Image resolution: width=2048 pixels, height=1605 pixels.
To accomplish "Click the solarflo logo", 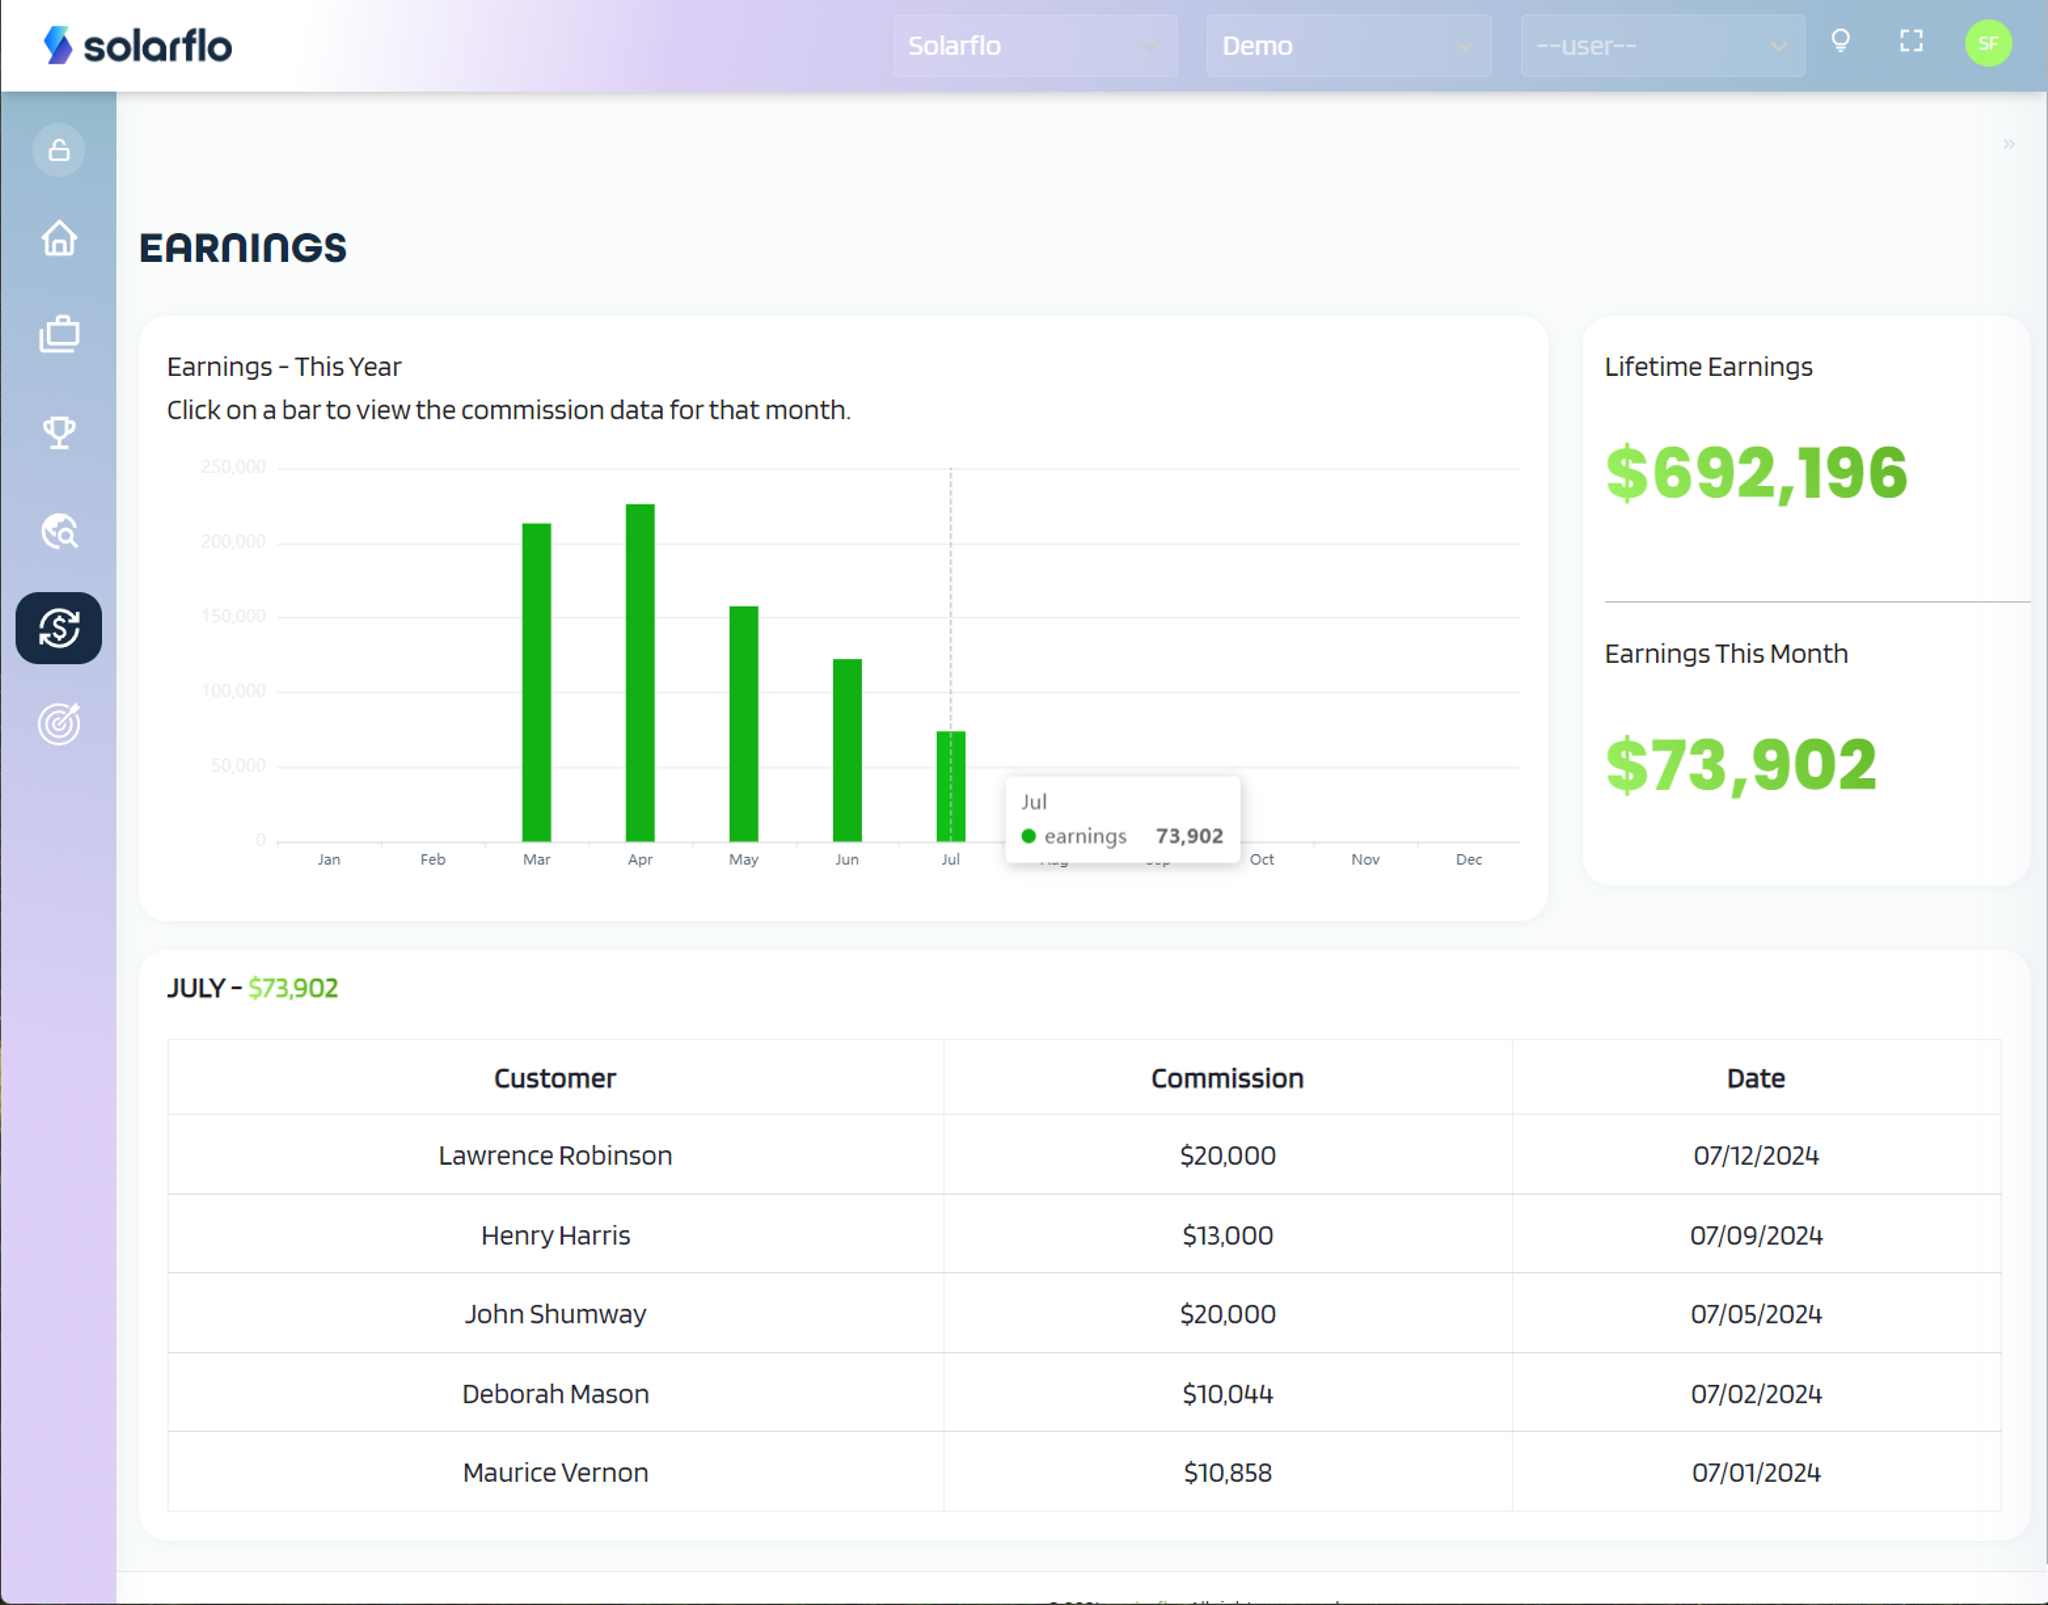I will pos(138,45).
